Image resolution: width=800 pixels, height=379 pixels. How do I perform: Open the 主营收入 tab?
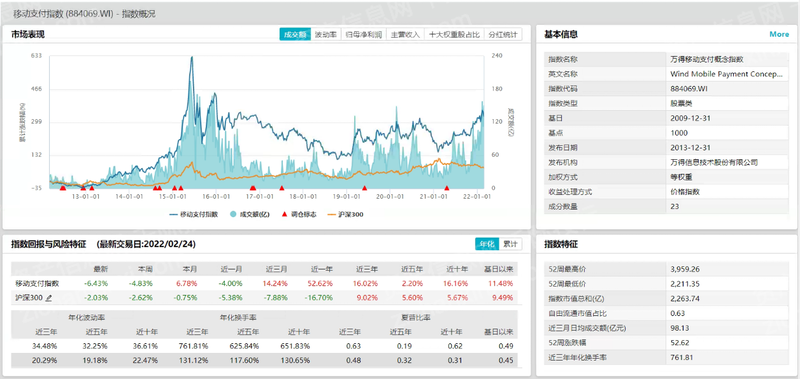(405, 35)
